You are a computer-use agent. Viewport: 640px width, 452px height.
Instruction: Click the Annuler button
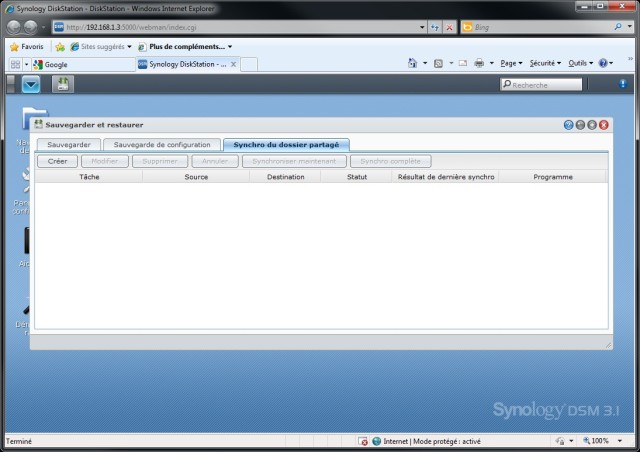215,161
